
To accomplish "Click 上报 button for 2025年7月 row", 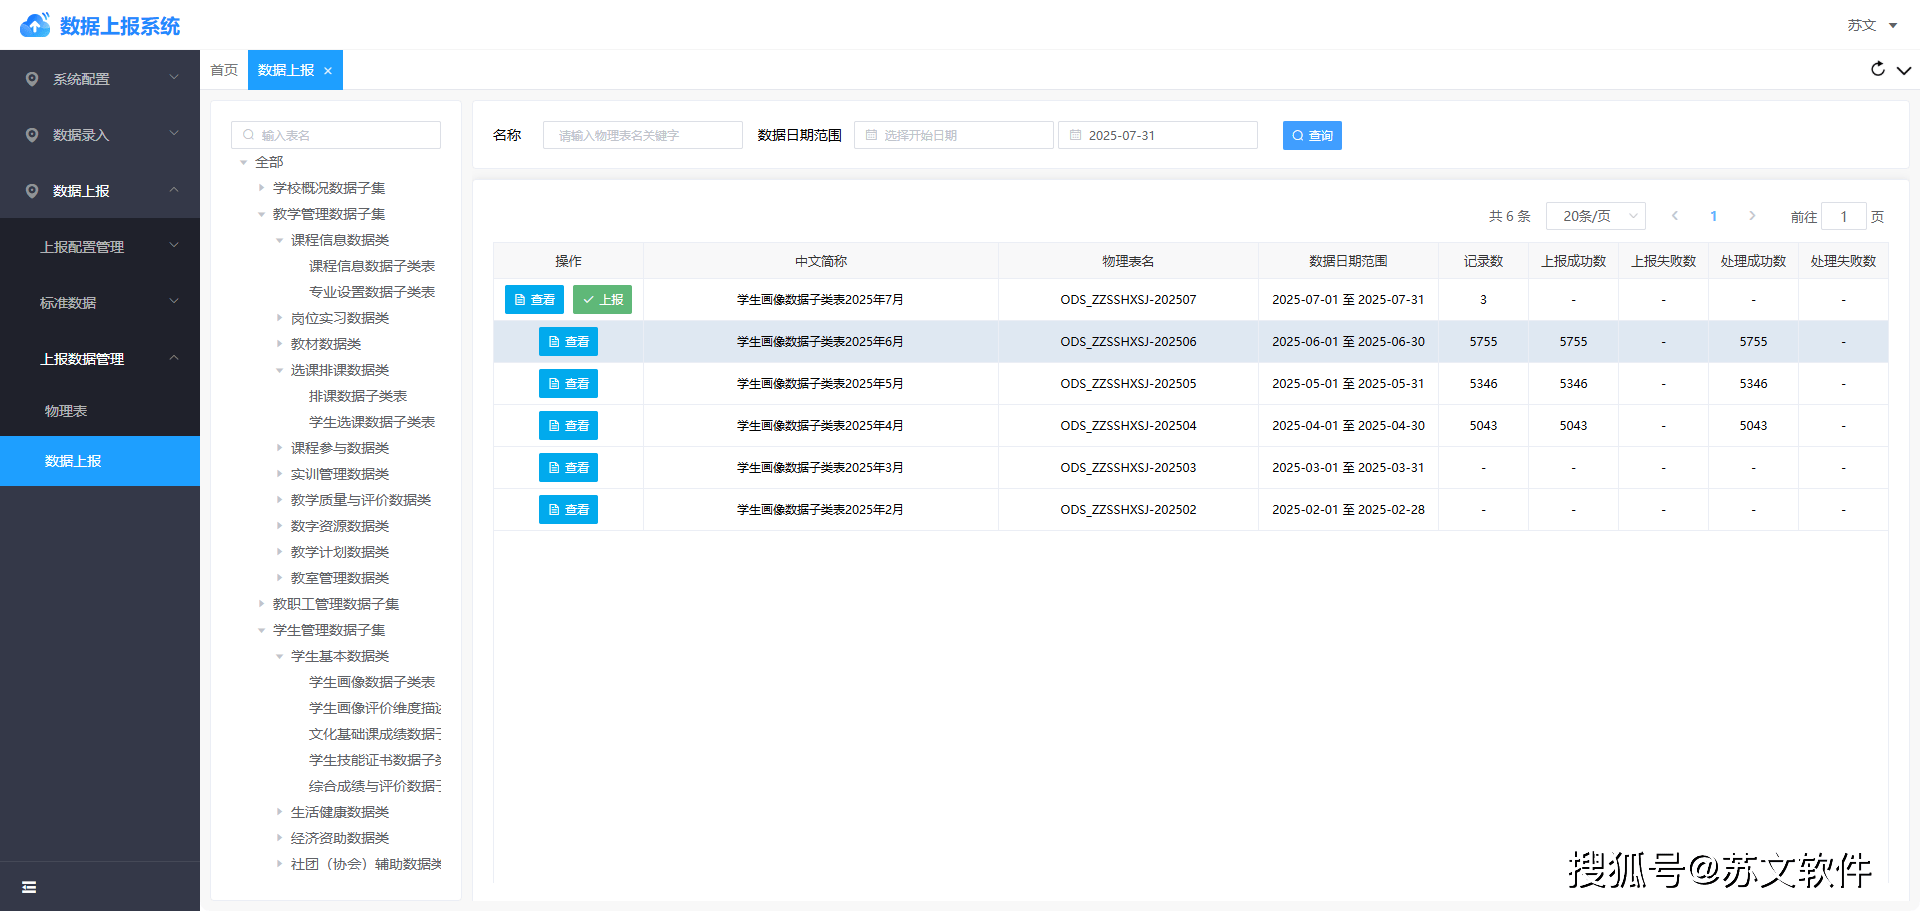I will coord(602,300).
